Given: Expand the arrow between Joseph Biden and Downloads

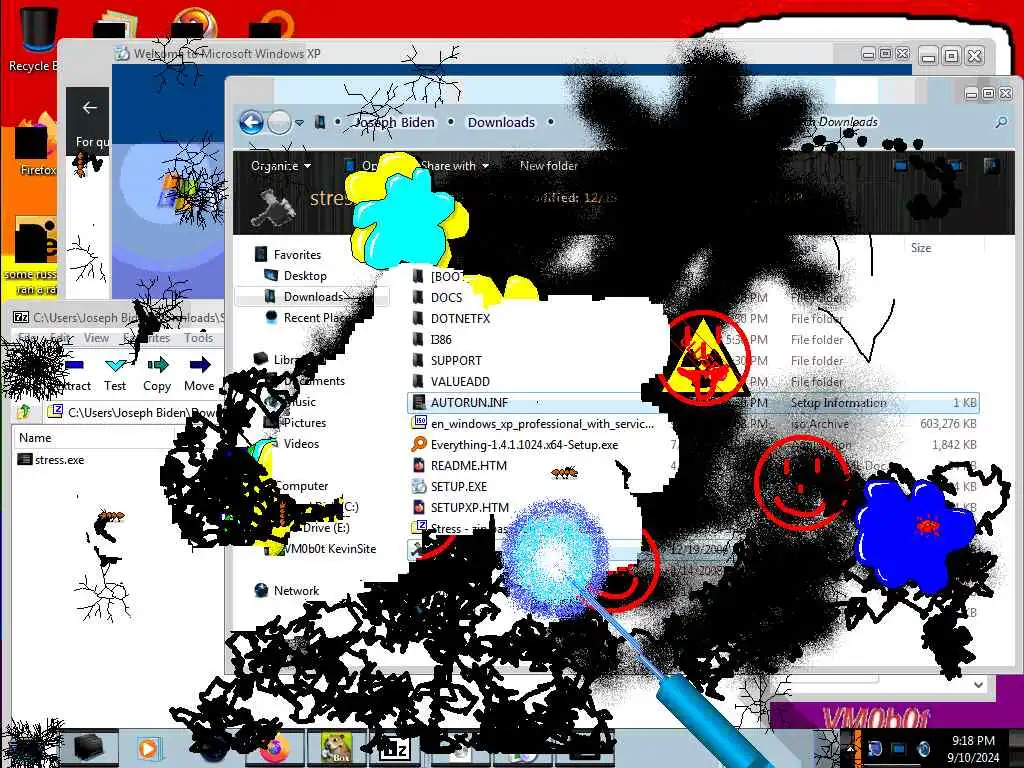Looking at the screenshot, I should 451,122.
